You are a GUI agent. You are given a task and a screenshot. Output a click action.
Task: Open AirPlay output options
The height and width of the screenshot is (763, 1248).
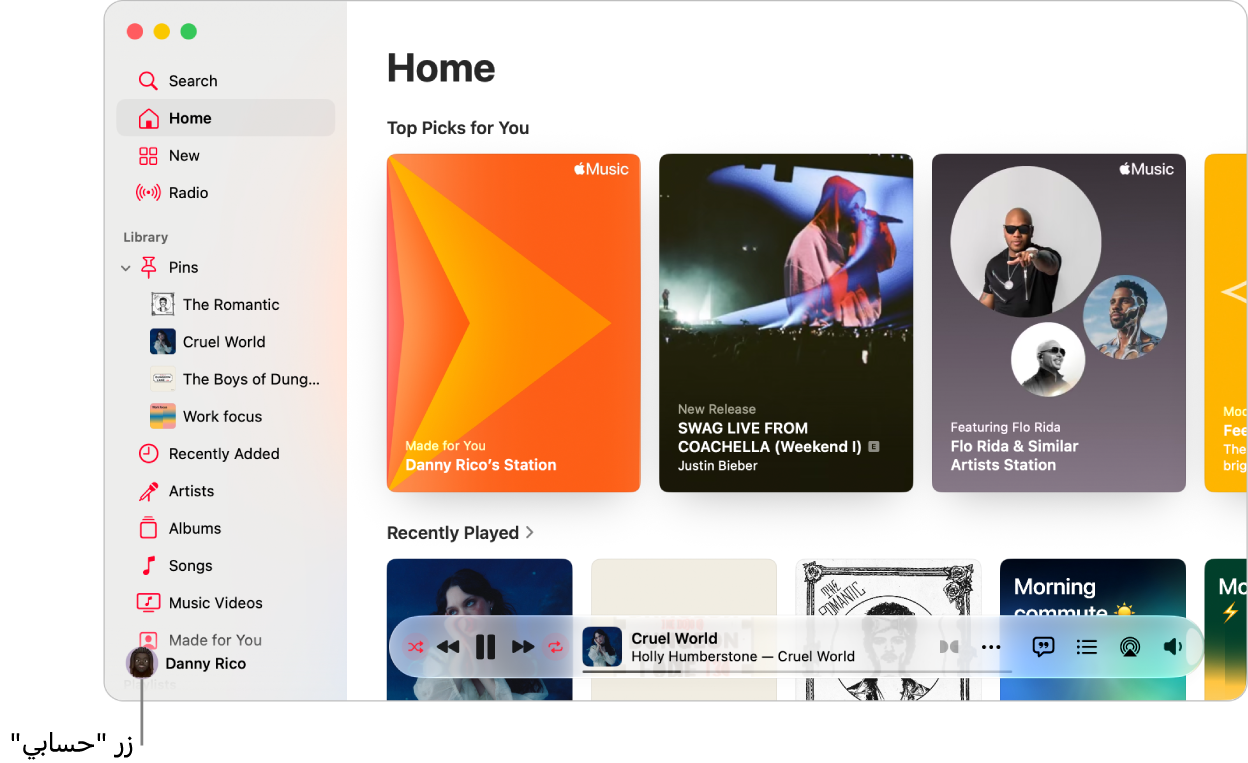coord(1129,647)
